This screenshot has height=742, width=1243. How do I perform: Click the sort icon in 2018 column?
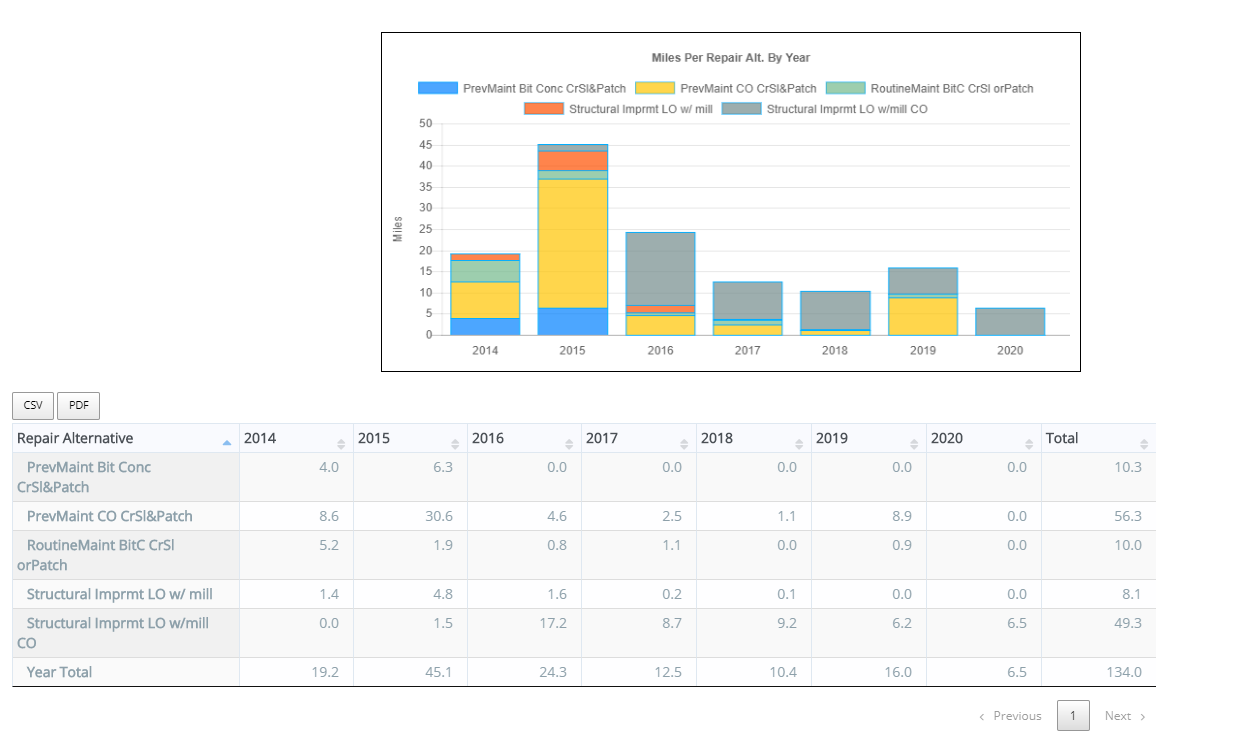point(799,443)
